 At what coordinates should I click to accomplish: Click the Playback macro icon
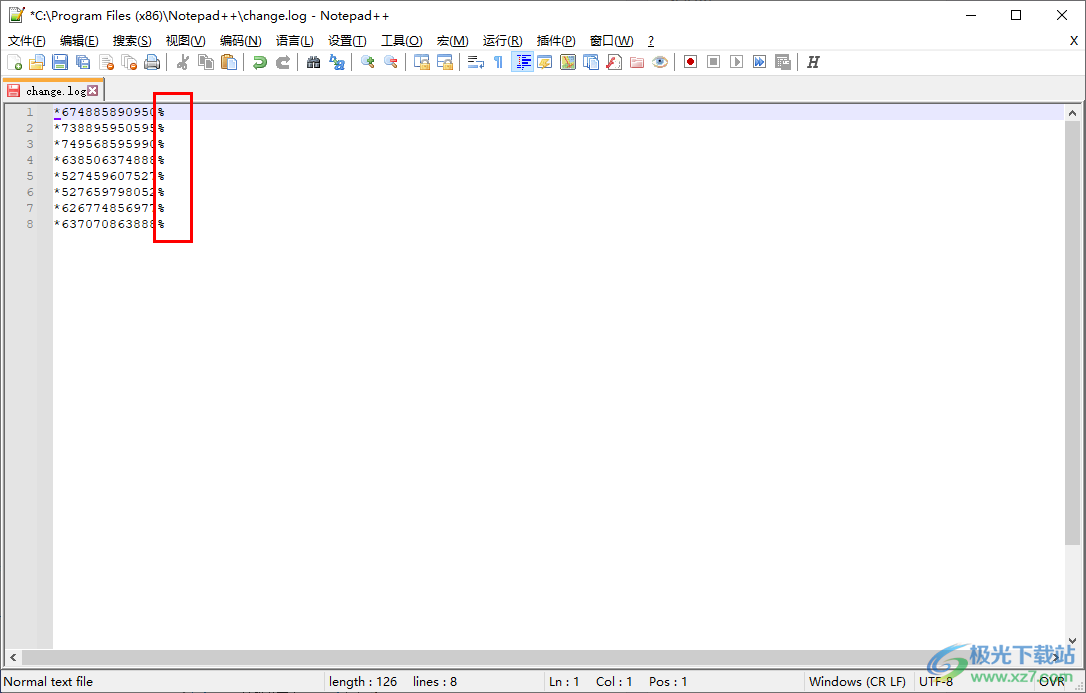[737, 62]
